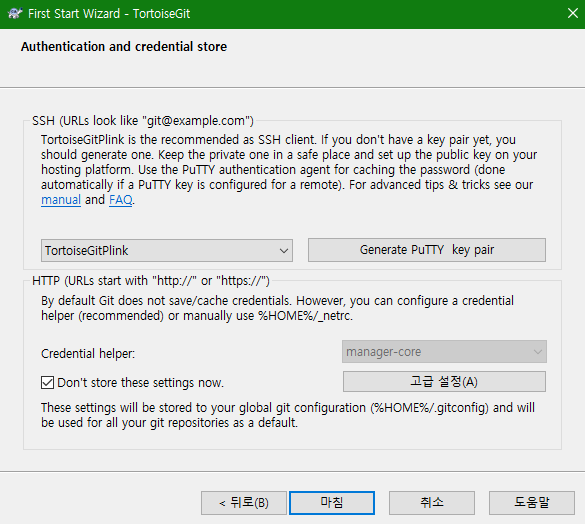
Task: Cancel the wizard with 취소 button
Action: pyautogui.click(x=432, y=503)
